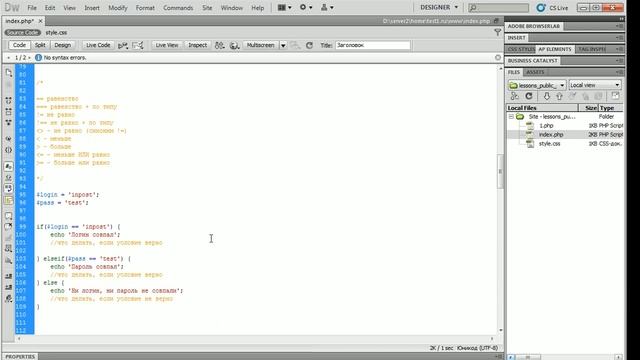
Task: Open the style.css related file
Action: pos(56,32)
